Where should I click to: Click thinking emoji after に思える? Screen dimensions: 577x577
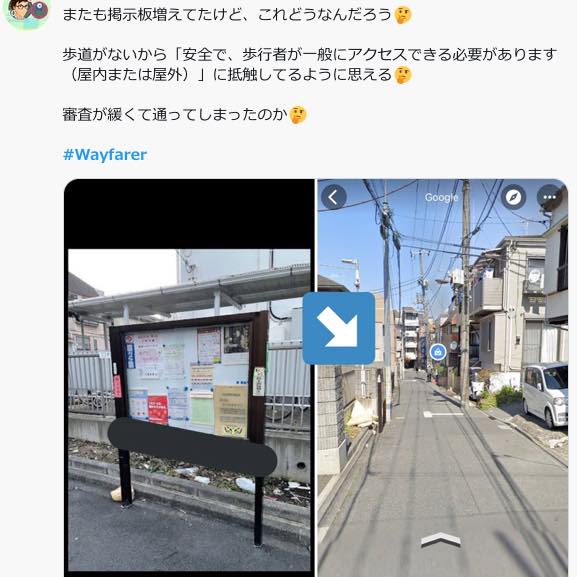[403, 75]
